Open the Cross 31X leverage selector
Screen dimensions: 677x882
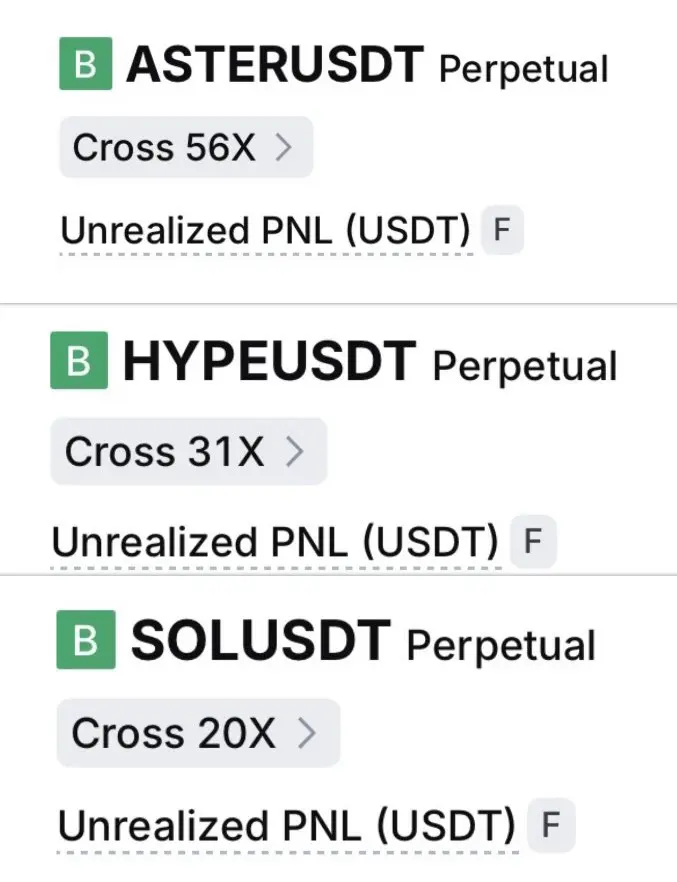[188, 451]
